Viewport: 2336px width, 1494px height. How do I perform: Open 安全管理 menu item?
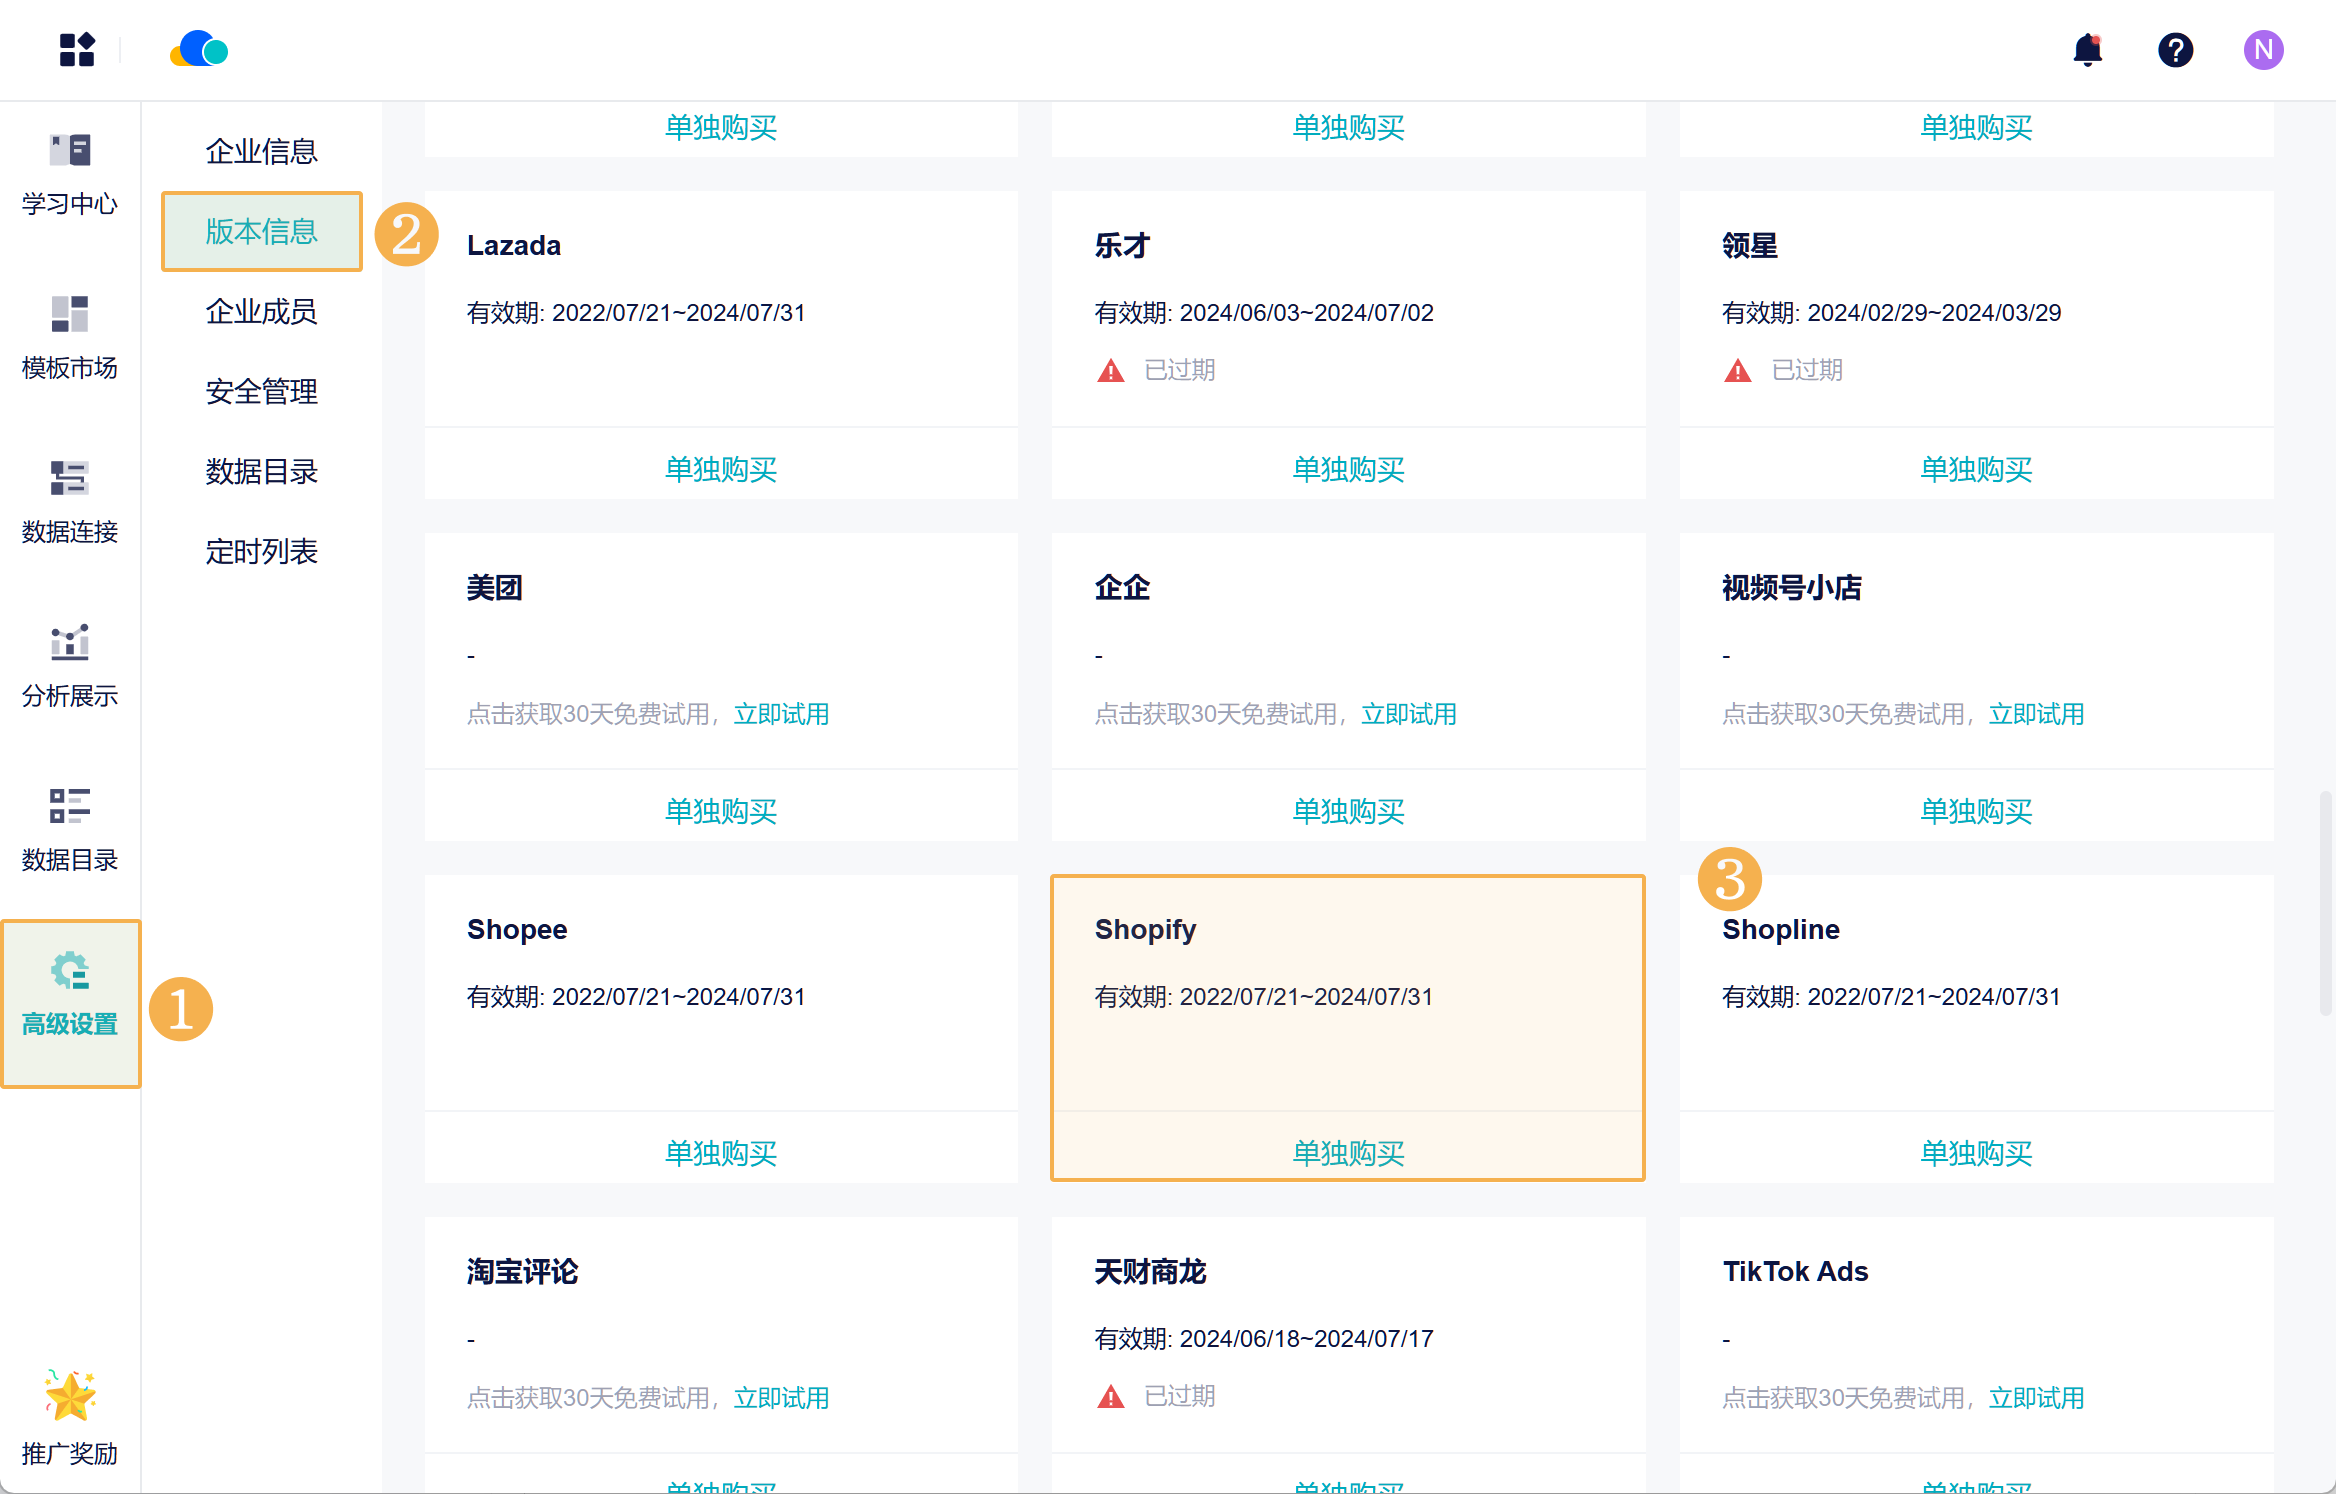261,392
